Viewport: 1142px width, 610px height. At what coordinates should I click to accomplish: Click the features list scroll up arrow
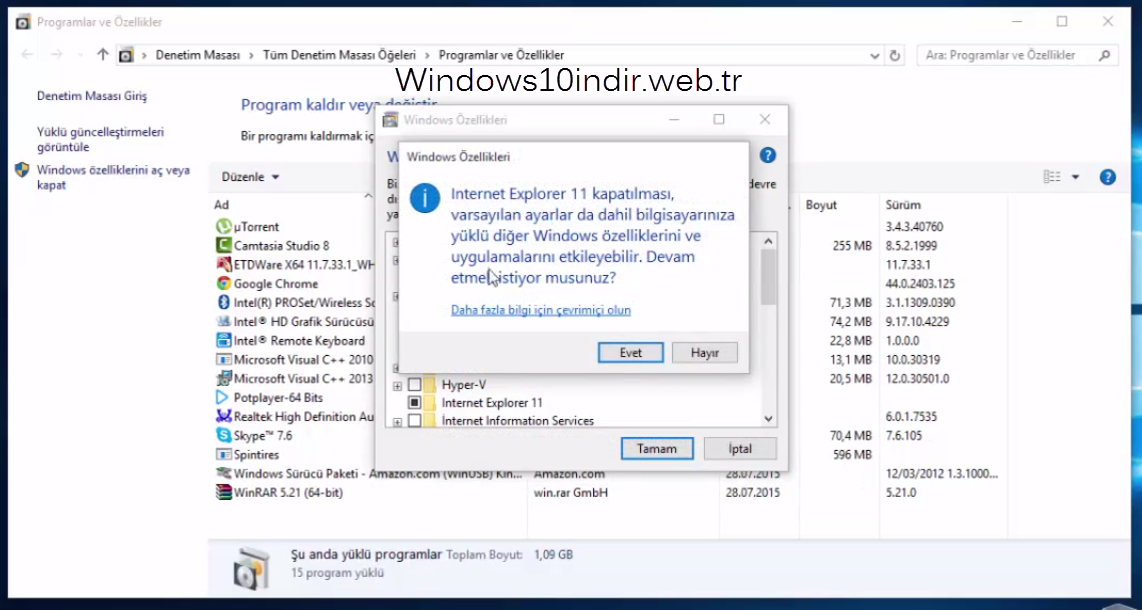(x=768, y=241)
